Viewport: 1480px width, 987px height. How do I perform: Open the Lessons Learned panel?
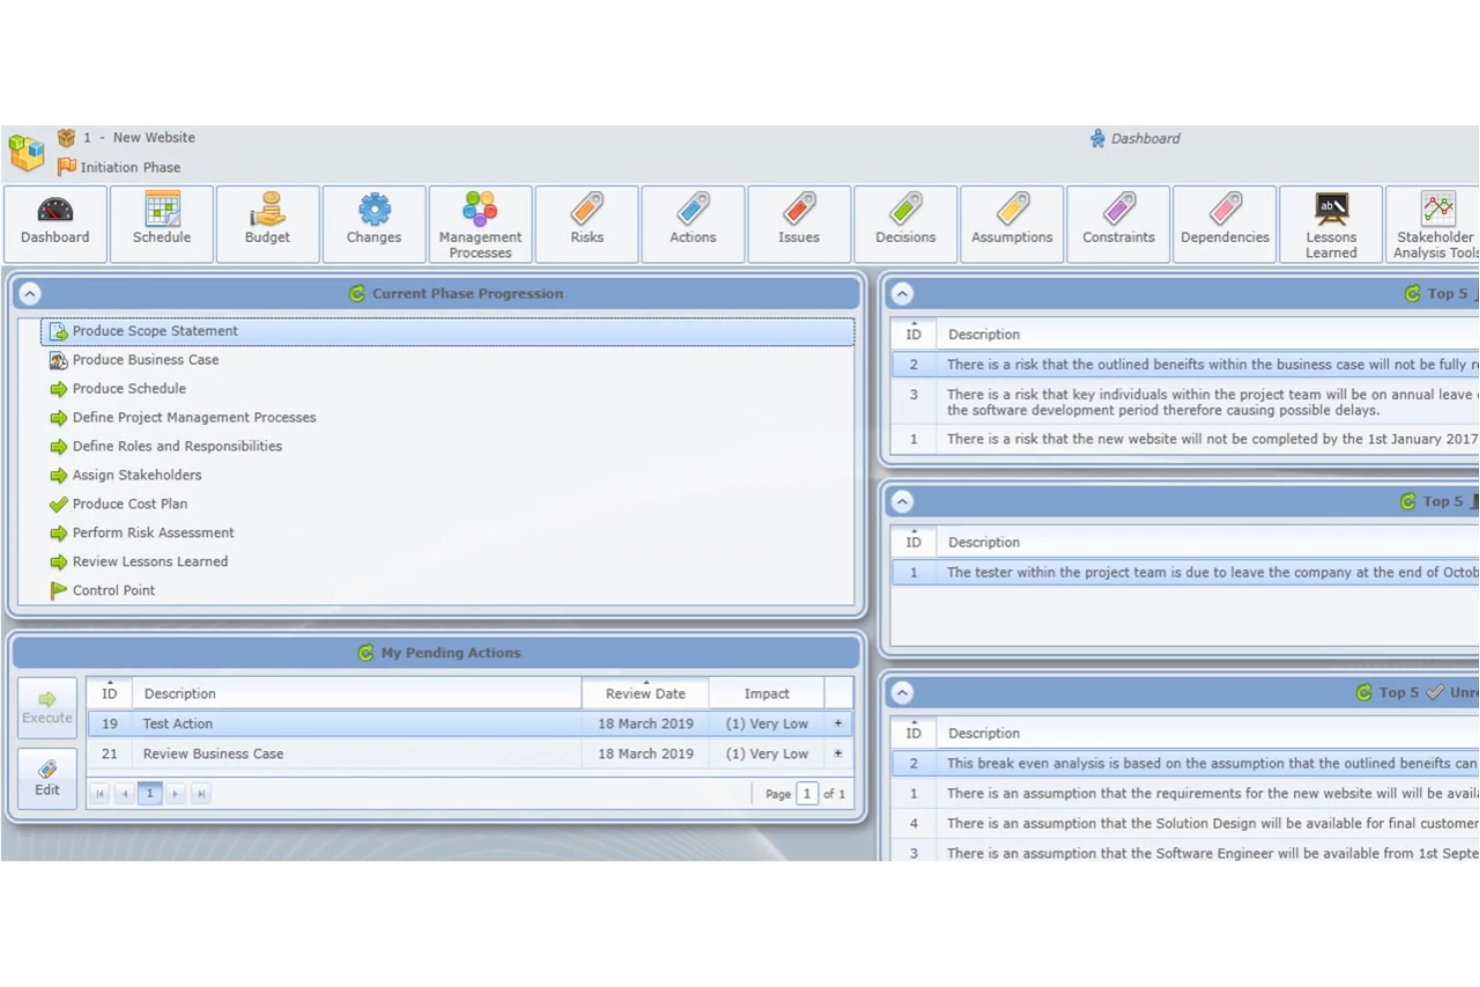pos(1330,223)
